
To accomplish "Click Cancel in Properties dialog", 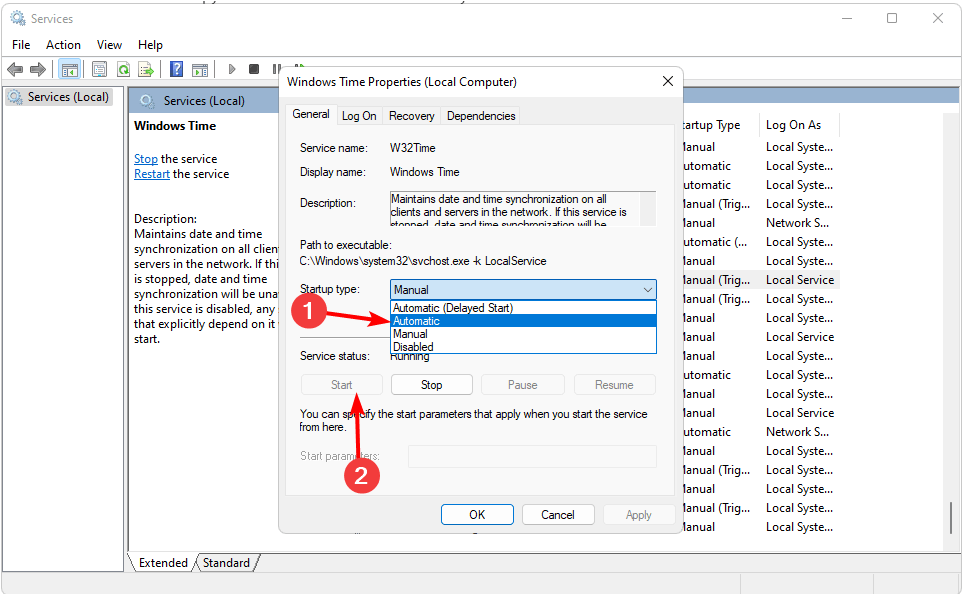I will tap(558, 515).
